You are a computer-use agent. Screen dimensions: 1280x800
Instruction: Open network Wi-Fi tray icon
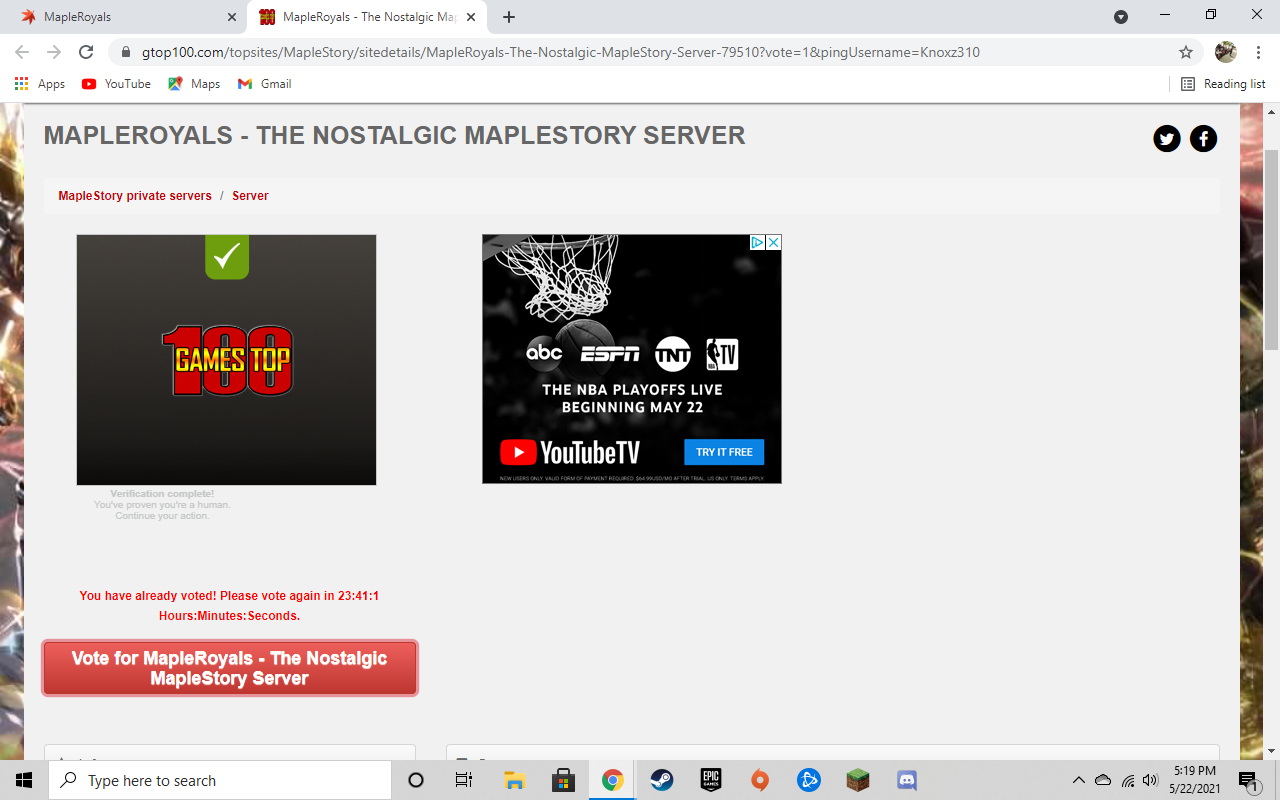click(x=1128, y=780)
